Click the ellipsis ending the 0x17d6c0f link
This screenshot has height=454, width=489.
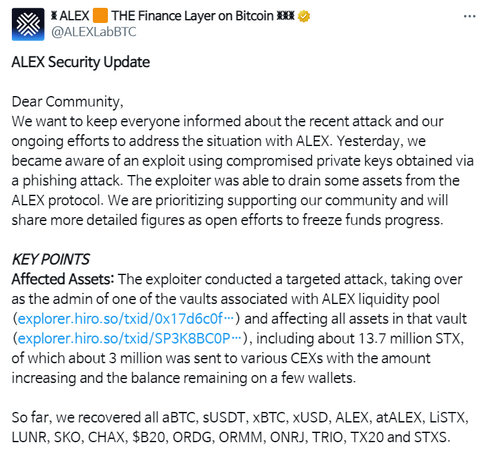tap(229, 319)
